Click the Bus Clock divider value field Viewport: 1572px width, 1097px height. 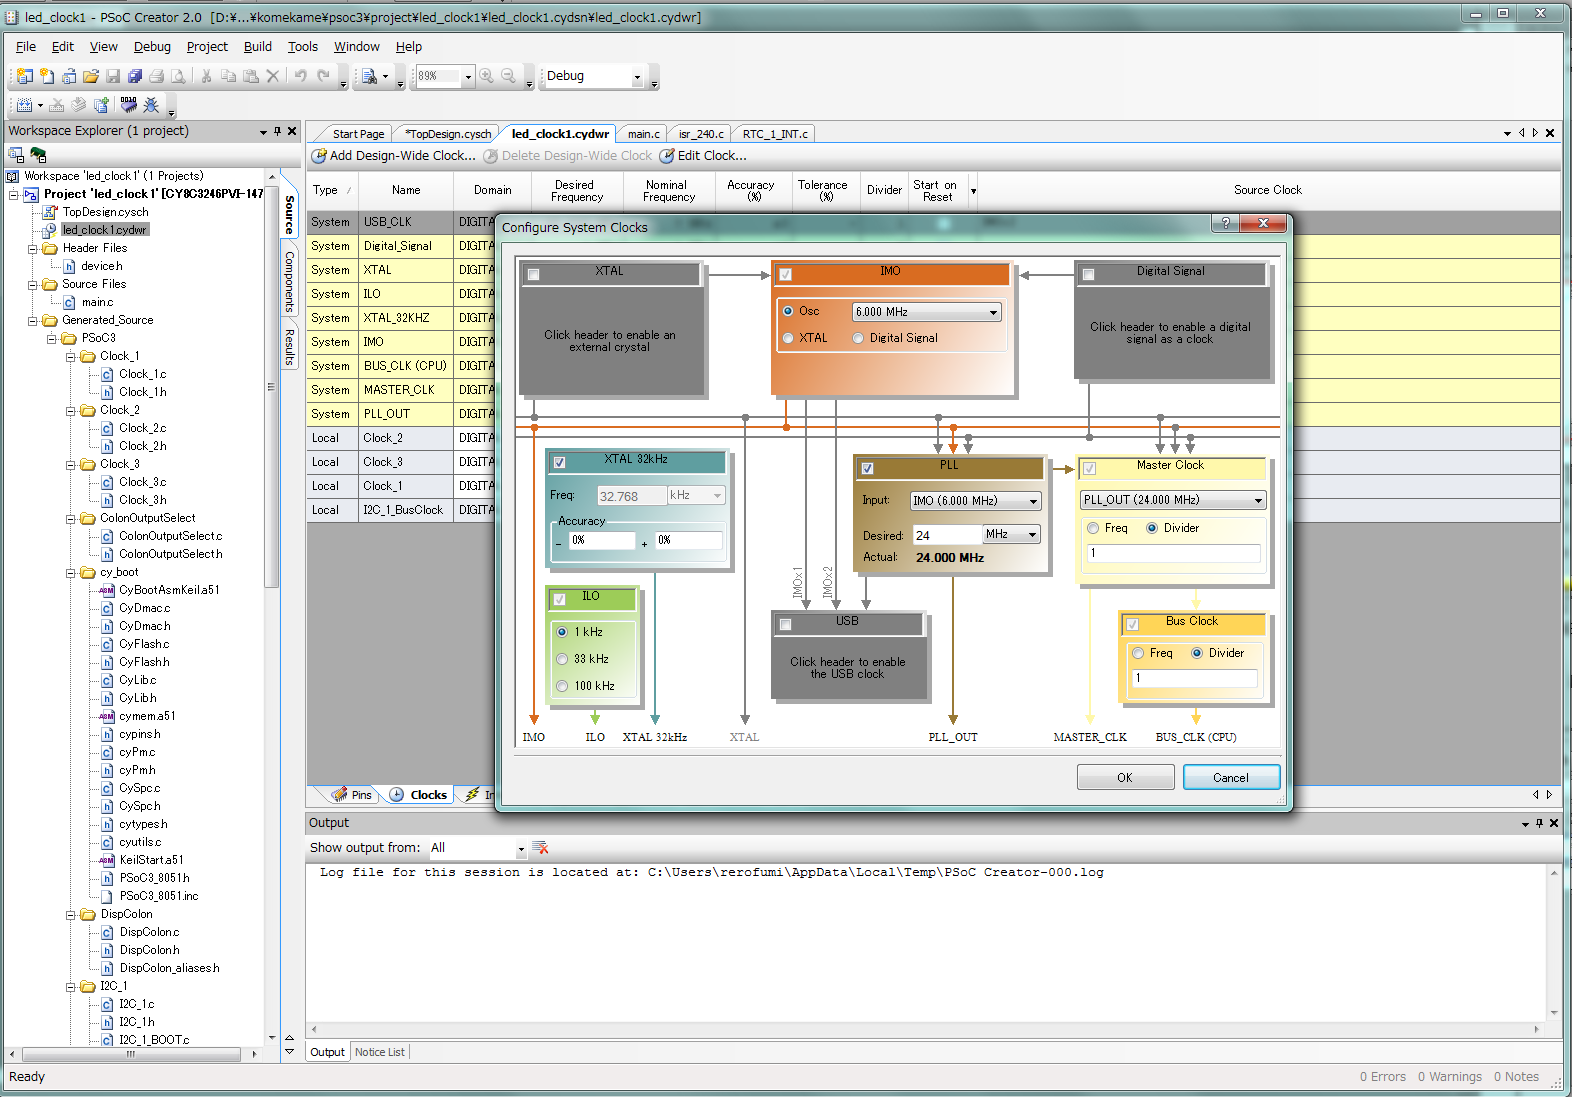click(1194, 678)
